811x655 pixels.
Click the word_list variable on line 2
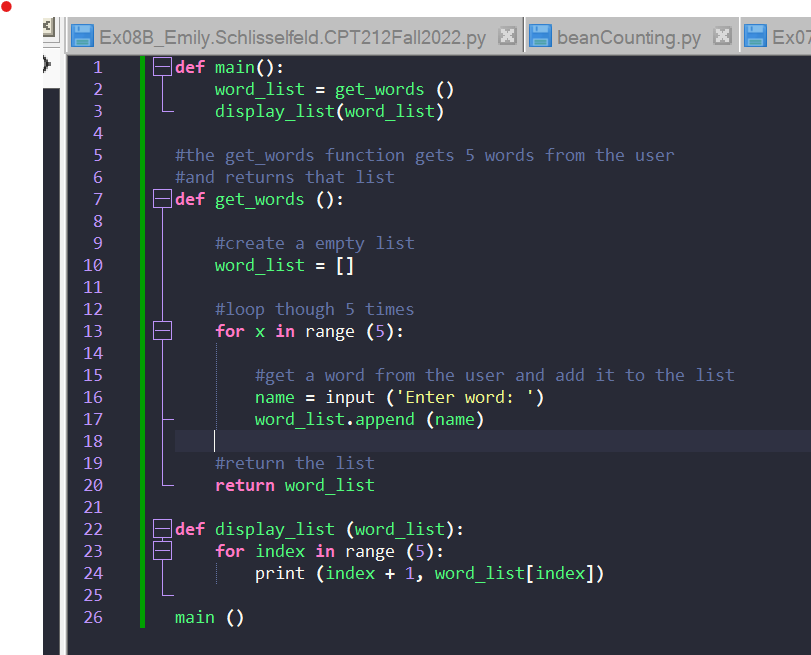pos(259,88)
